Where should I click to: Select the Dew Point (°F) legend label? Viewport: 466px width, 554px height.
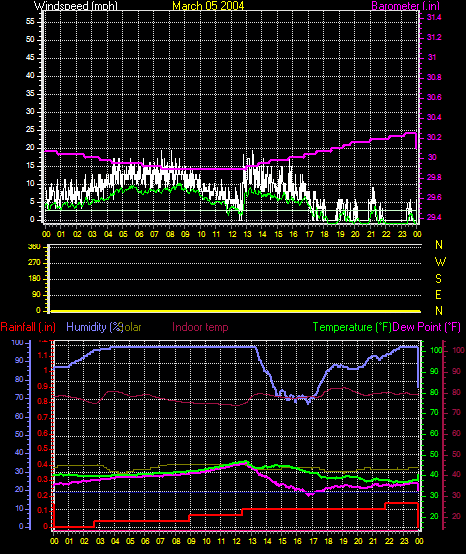pyautogui.click(x=426, y=327)
